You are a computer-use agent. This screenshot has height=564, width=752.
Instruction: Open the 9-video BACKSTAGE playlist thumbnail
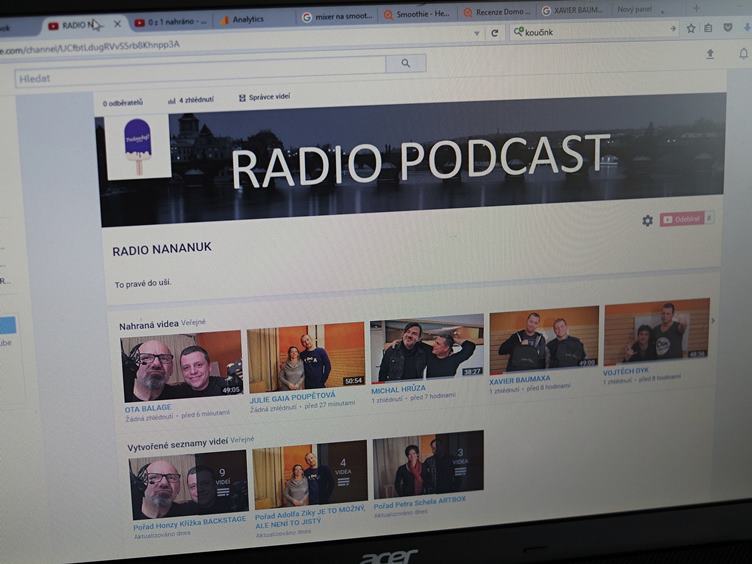189,485
